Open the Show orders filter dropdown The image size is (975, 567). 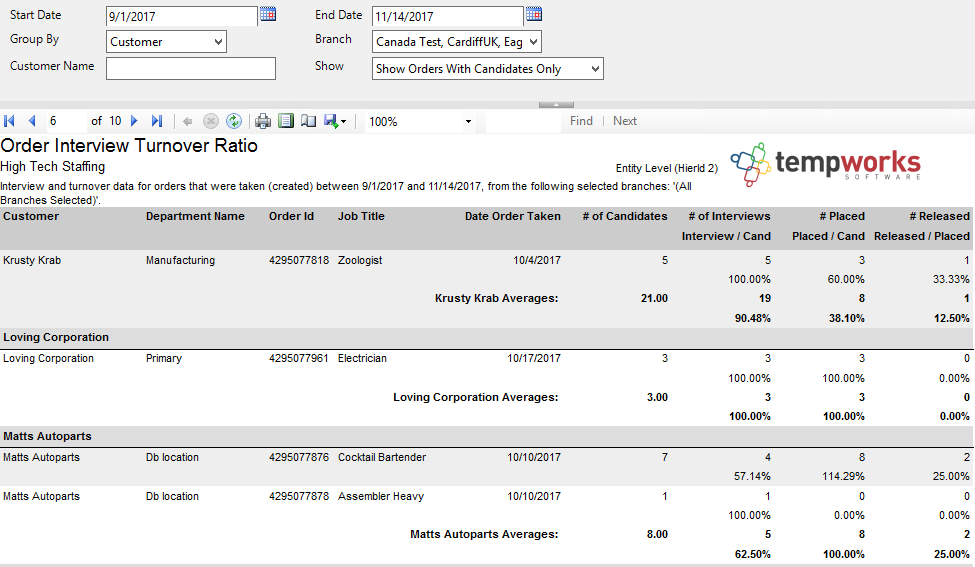pyautogui.click(x=595, y=69)
